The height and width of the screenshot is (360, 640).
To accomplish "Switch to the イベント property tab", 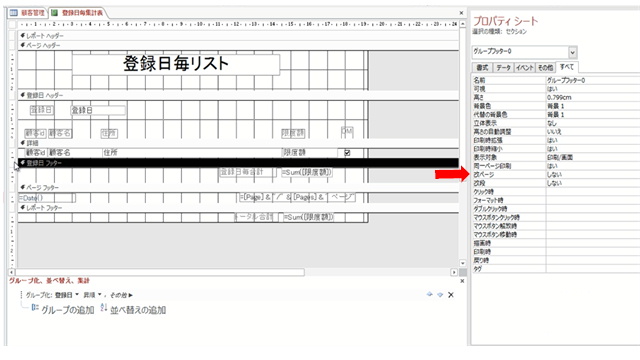I will pyautogui.click(x=524, y=68).
